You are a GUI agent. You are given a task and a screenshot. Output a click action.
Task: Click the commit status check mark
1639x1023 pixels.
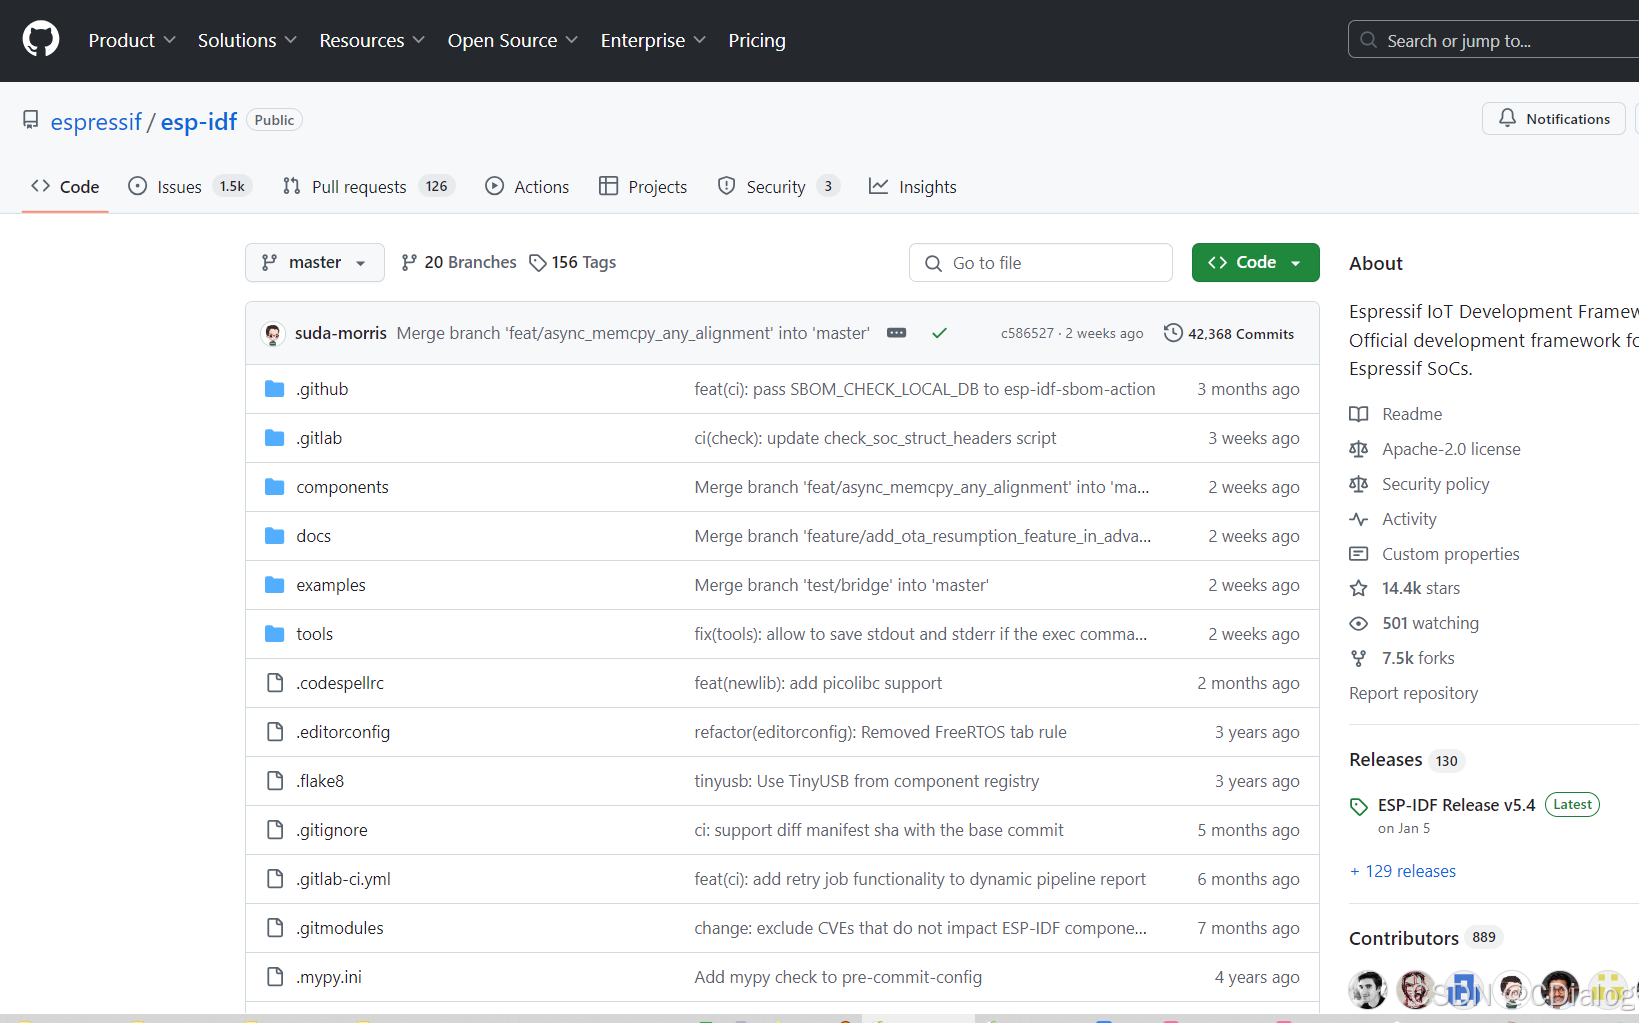pyautogui.click(x=939, y=333)
